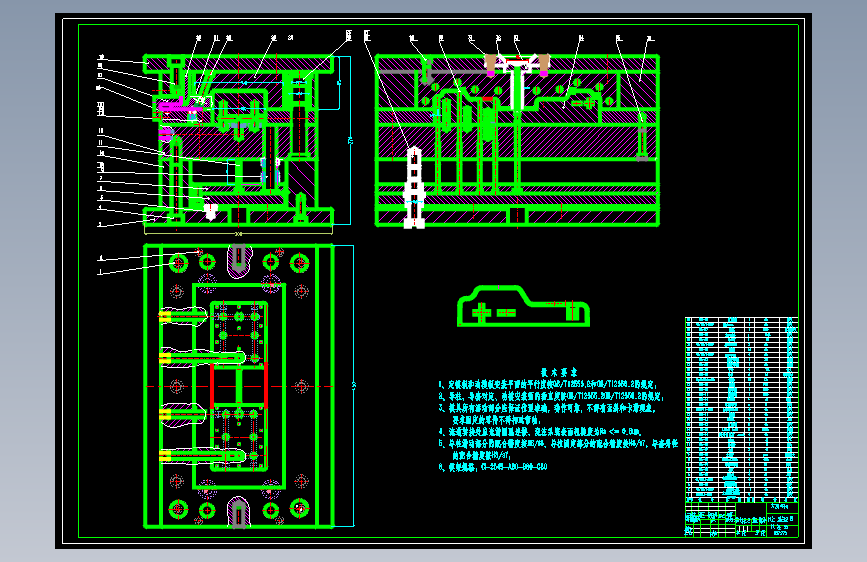
Task: Select the front sectional view of the mold
Action: tap(238, 139)
